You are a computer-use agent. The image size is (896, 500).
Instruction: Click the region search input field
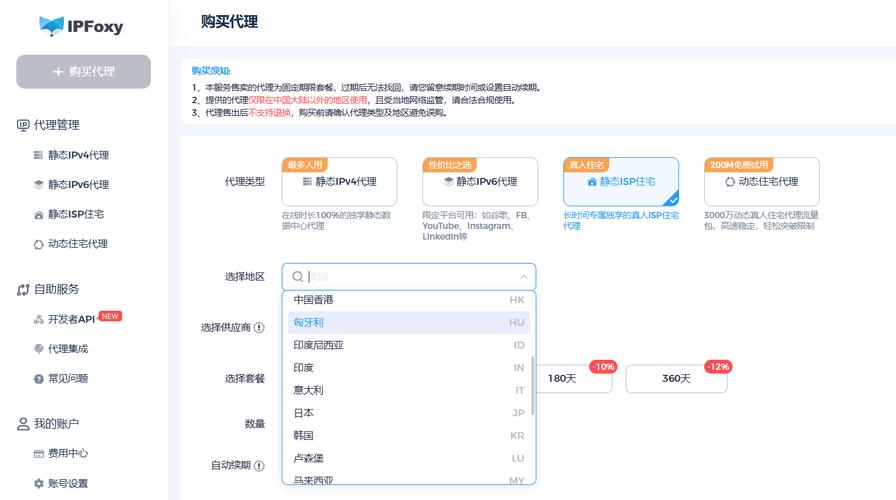409,277
